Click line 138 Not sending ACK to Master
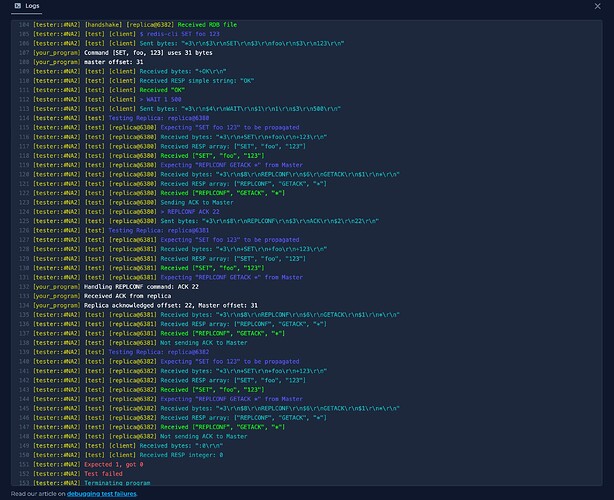The width and height of the screenshot is (614, 500). point(141,343)
